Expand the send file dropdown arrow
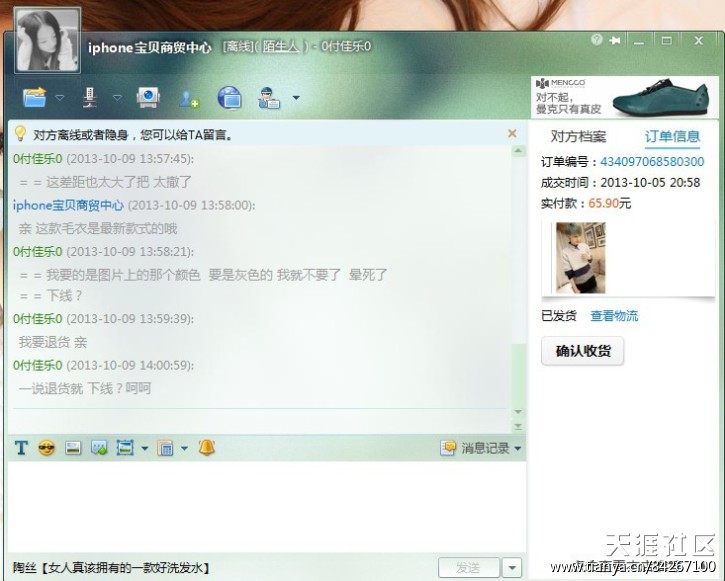725x581 pixels. click(60, 98)
